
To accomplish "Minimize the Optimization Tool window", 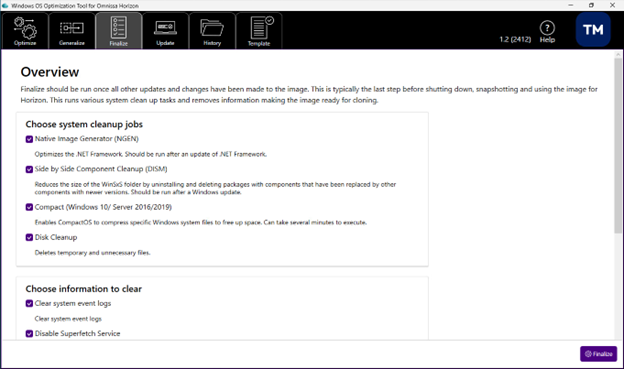I will tap(571, 5).
